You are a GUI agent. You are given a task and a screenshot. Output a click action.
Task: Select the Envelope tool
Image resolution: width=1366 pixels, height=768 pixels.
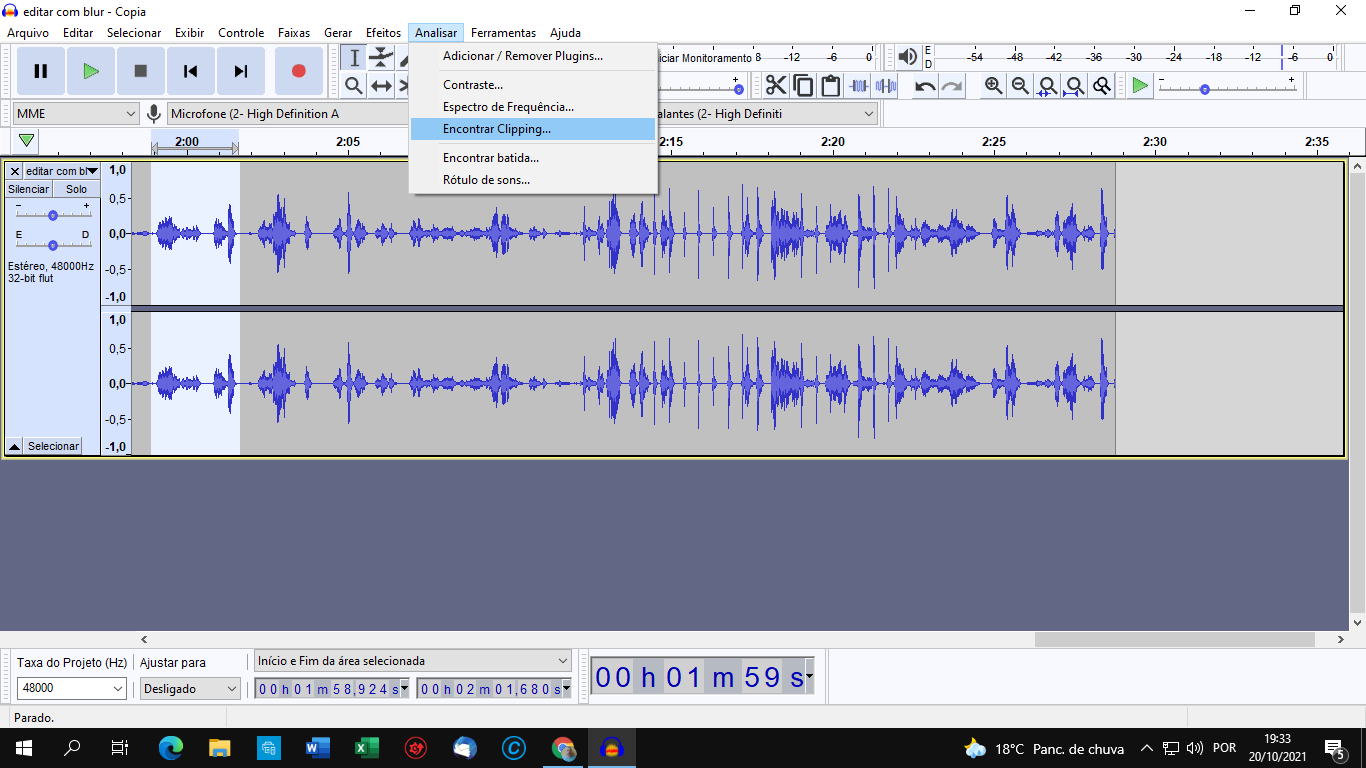[381, 57]
